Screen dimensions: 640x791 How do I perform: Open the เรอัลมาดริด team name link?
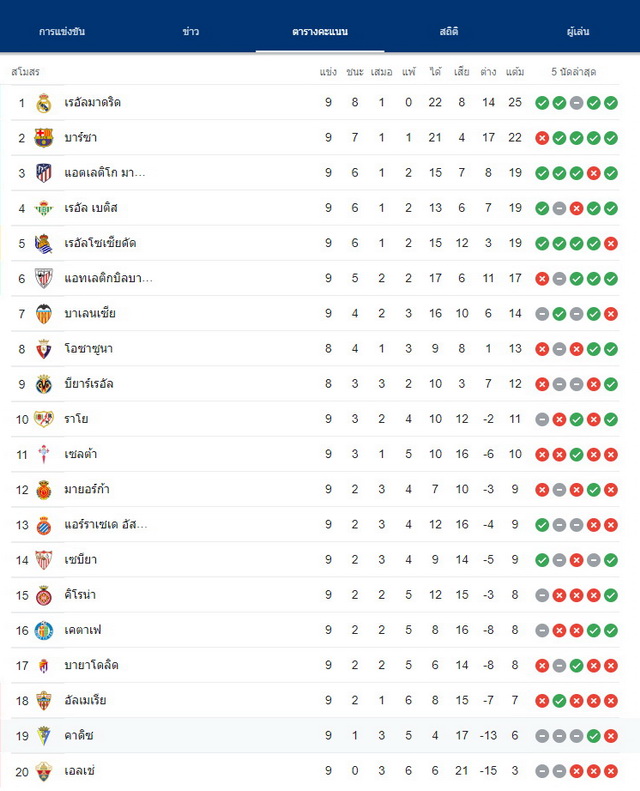[x=92, y=102]
